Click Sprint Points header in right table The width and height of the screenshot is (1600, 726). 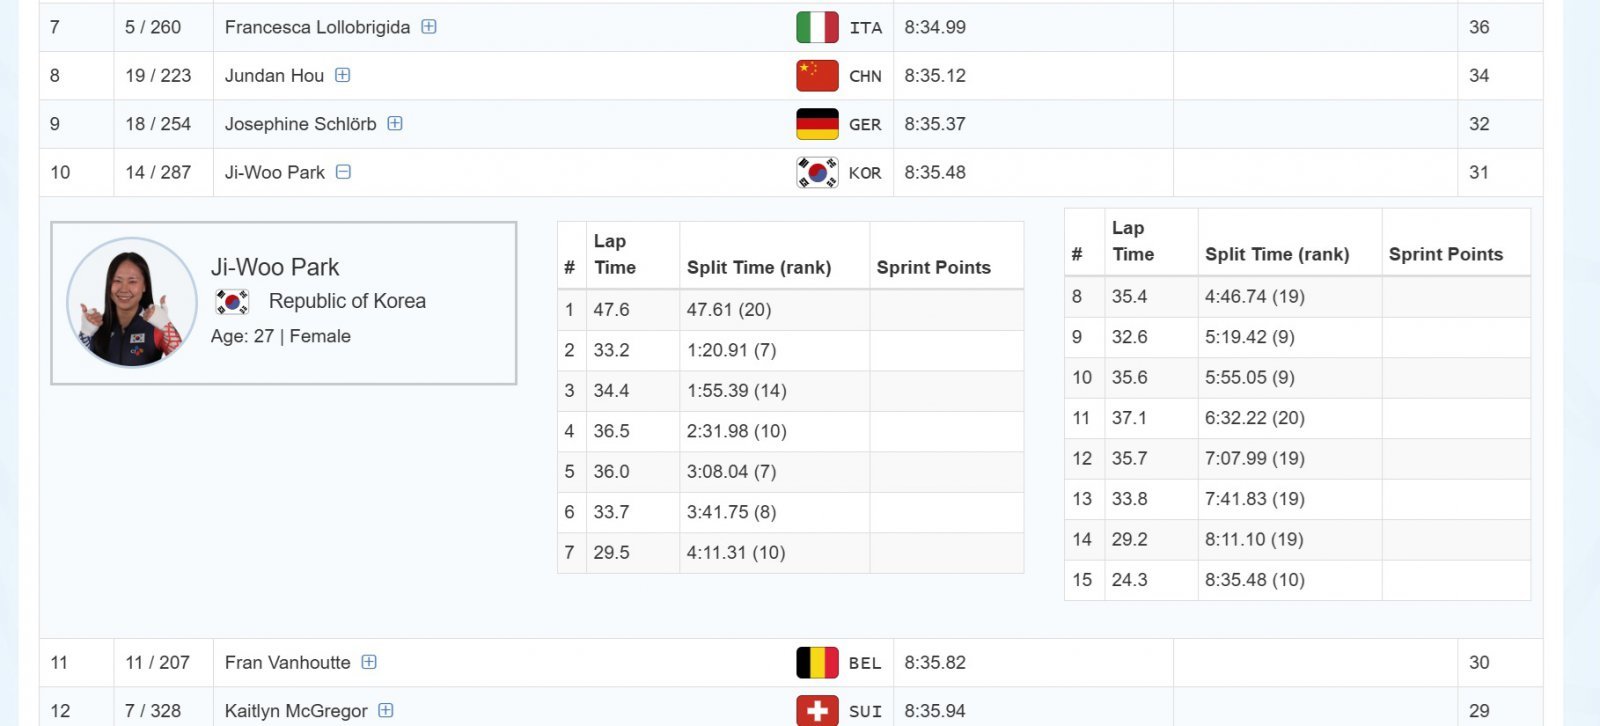(x=1445, y=254)
